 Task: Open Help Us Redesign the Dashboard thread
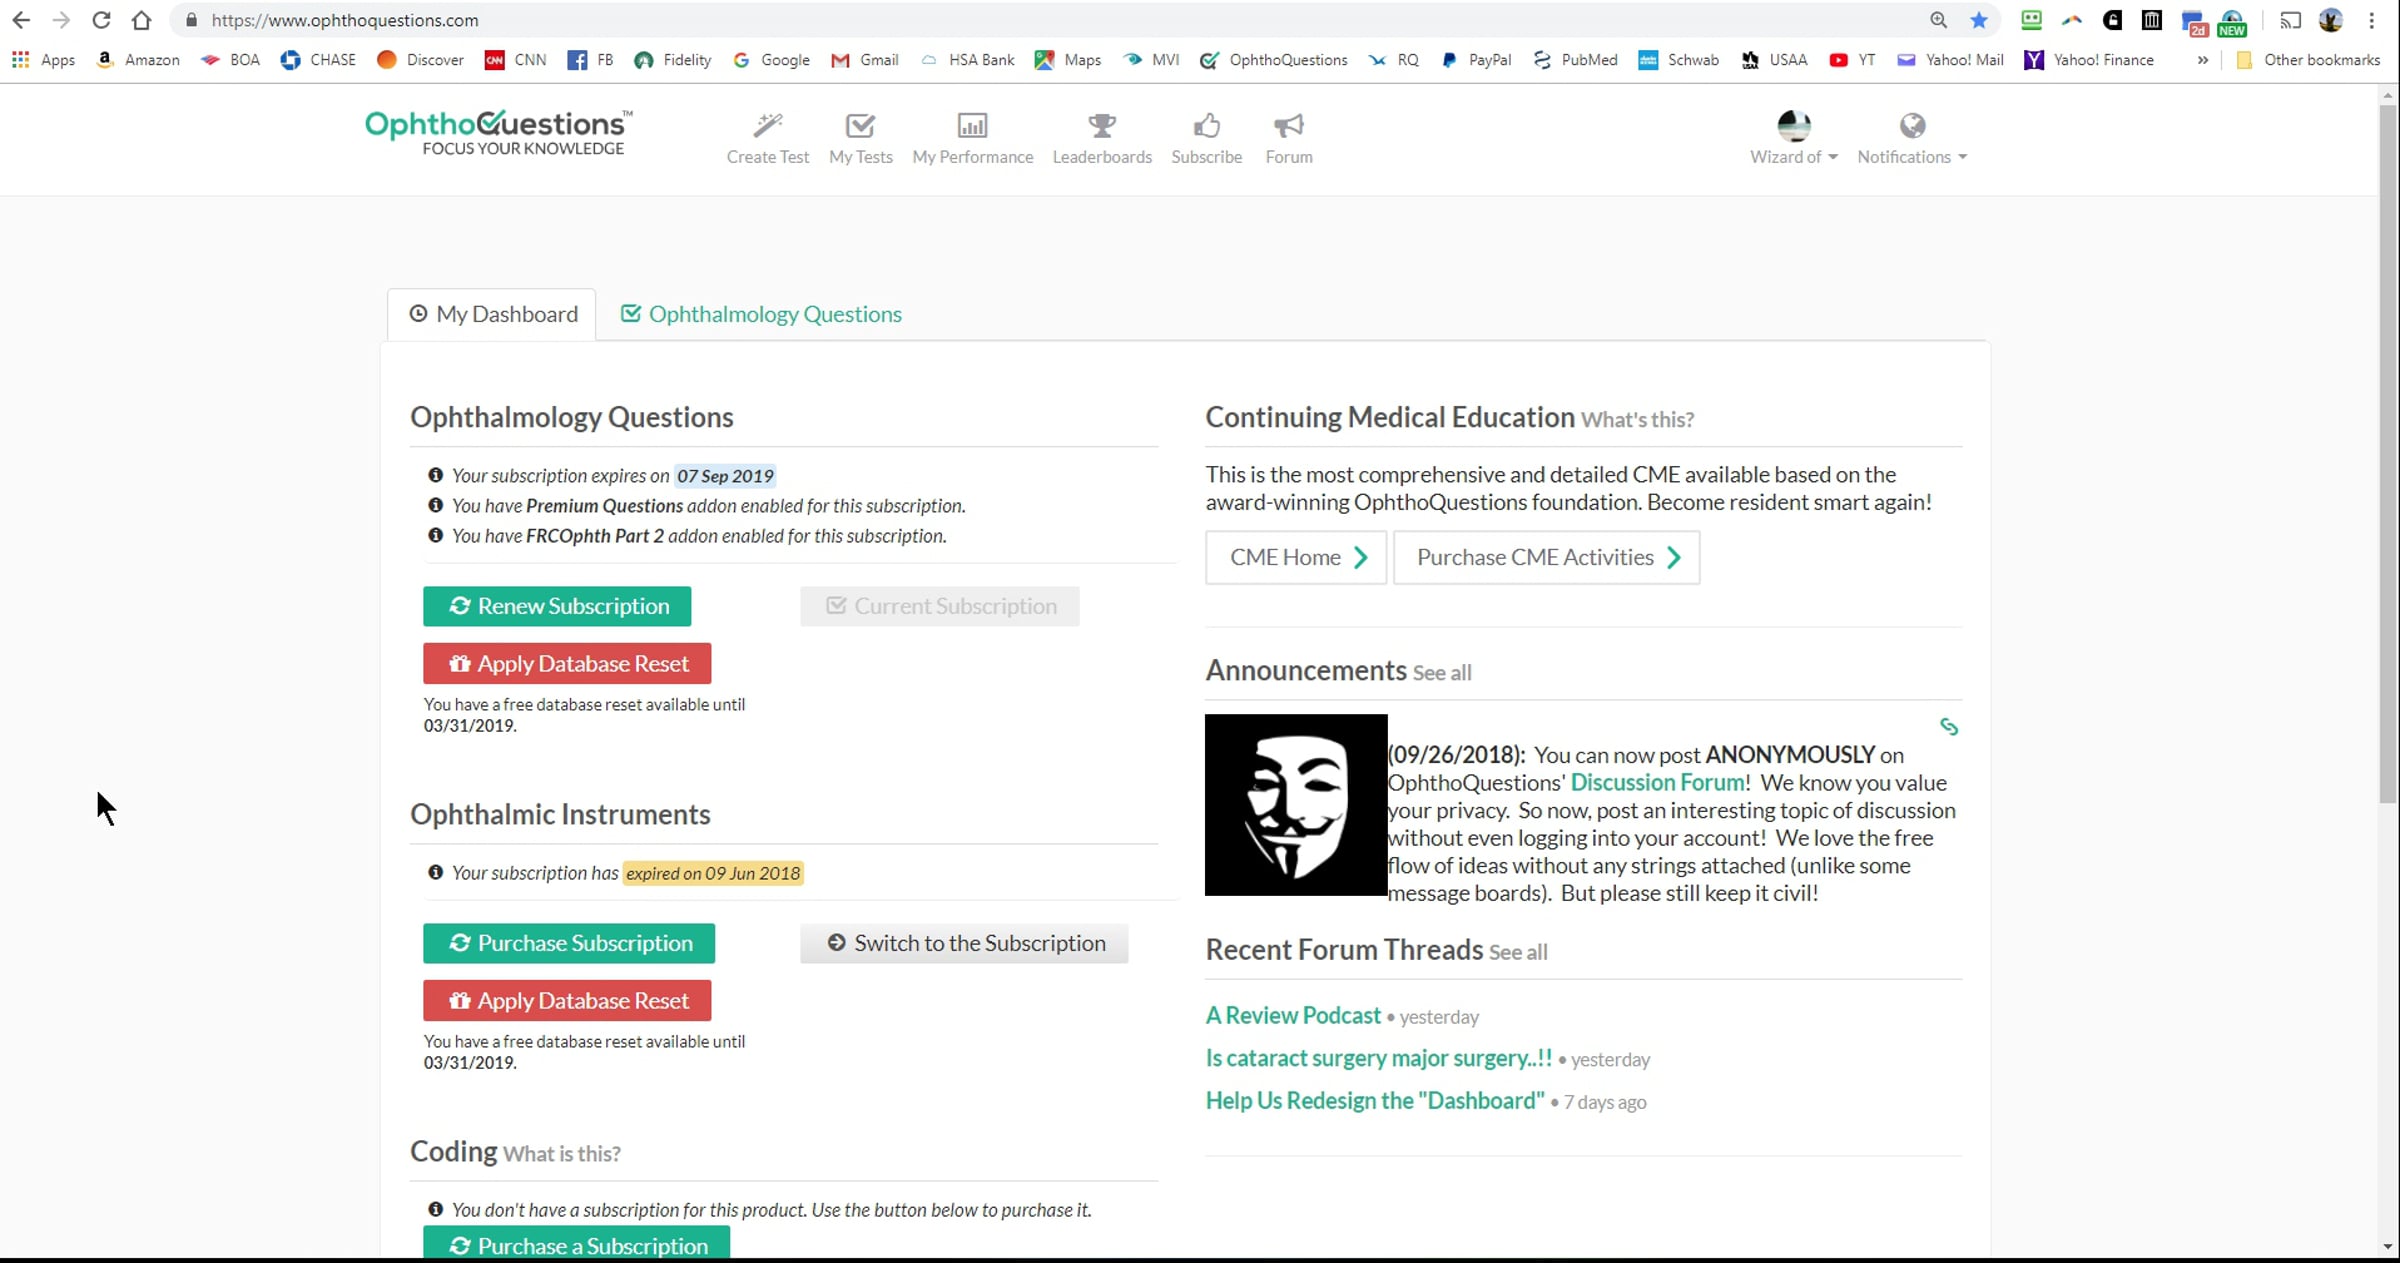[x=1375, y=1101]
